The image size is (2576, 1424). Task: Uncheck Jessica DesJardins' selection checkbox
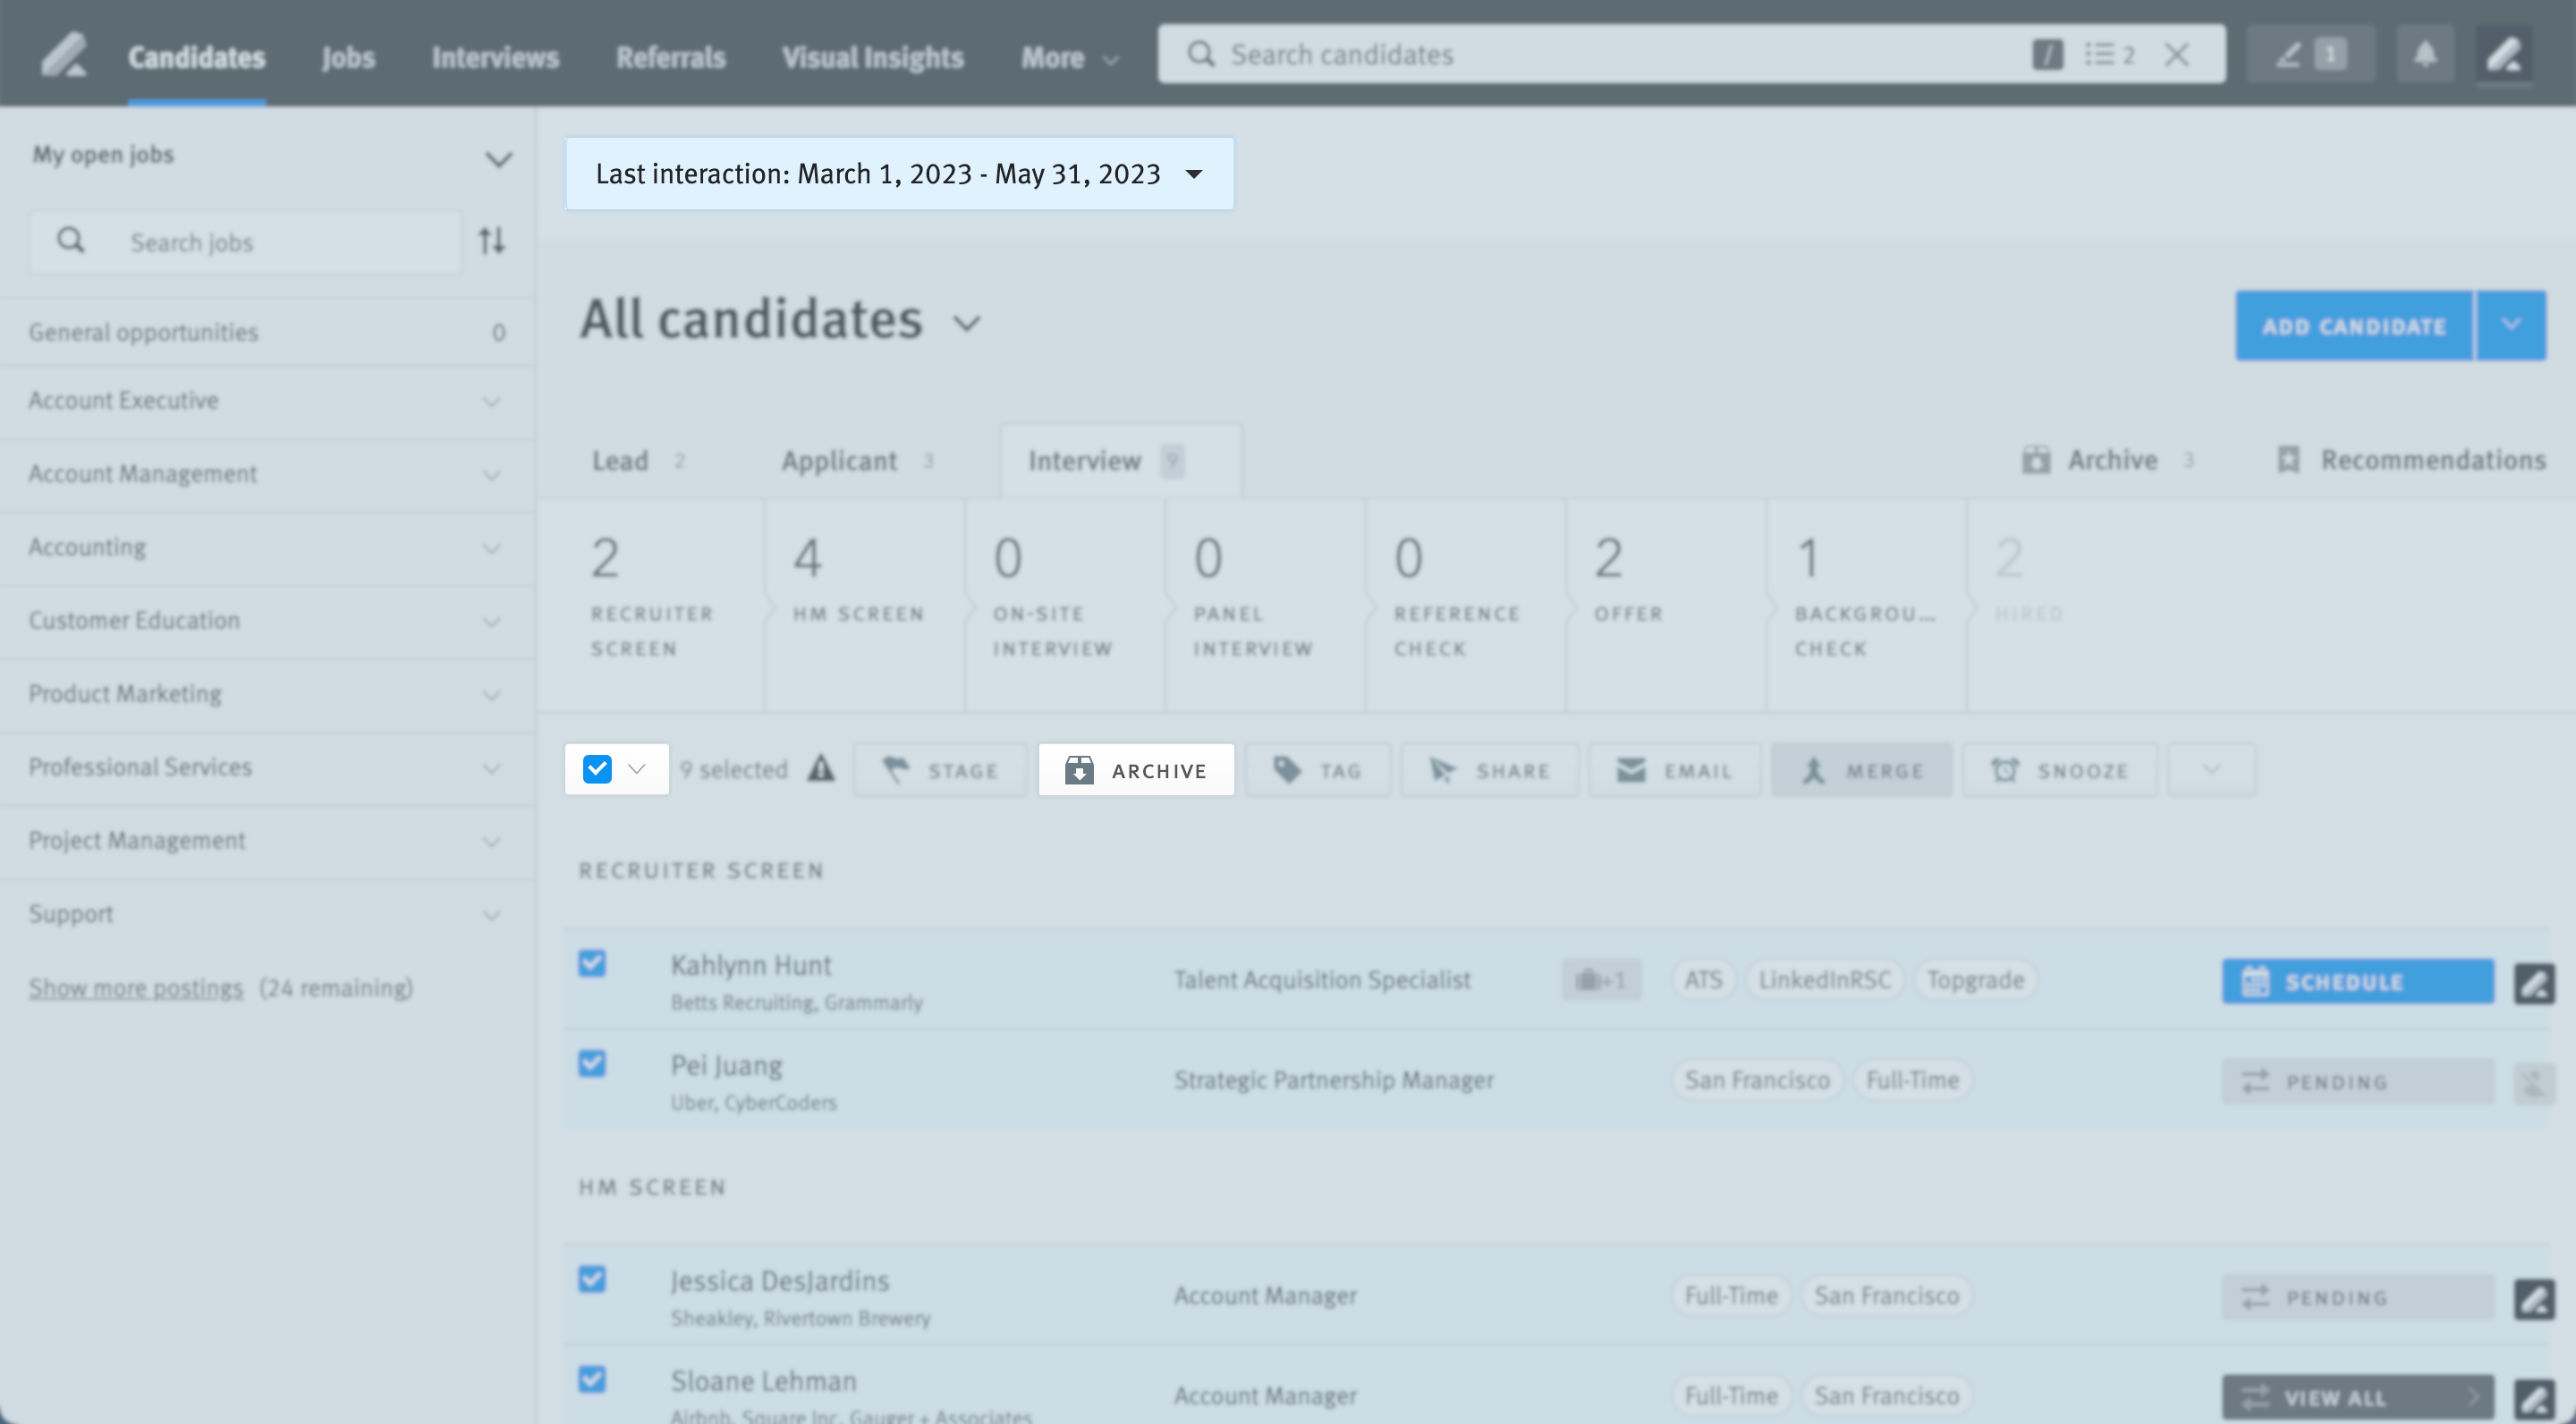(x=593, y=1279)
